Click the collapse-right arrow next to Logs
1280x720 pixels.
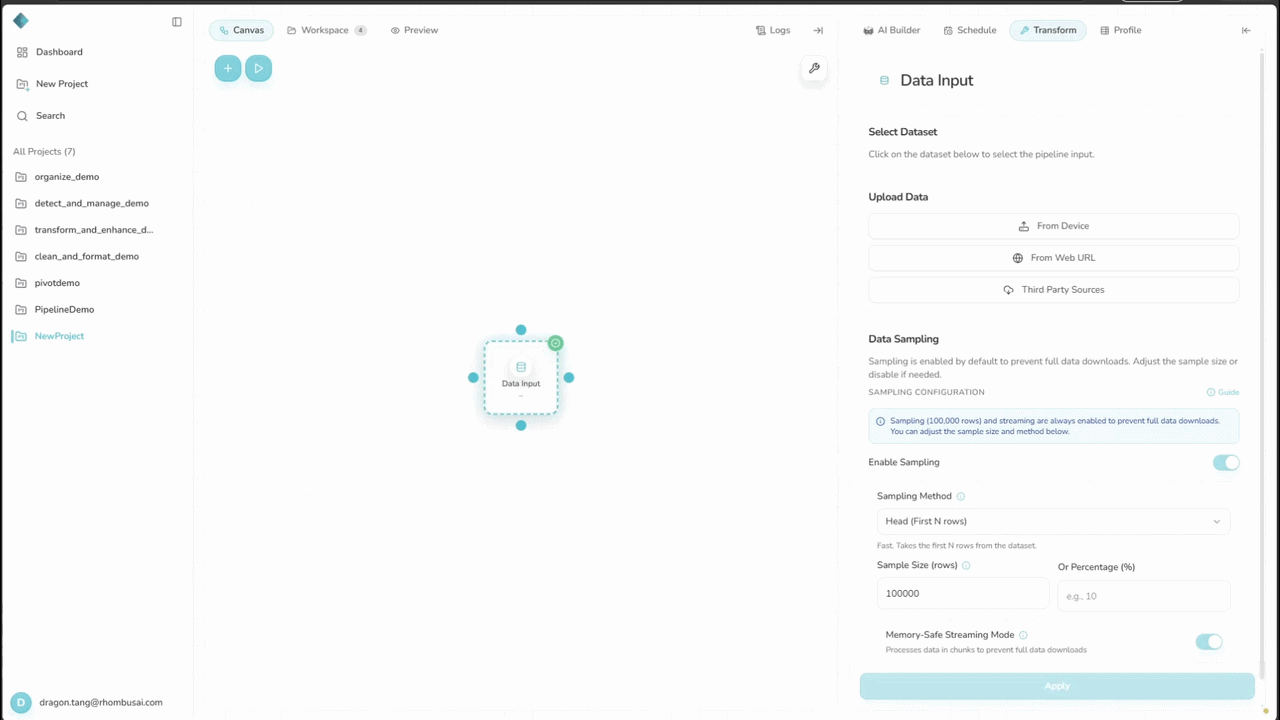point(818,30)
